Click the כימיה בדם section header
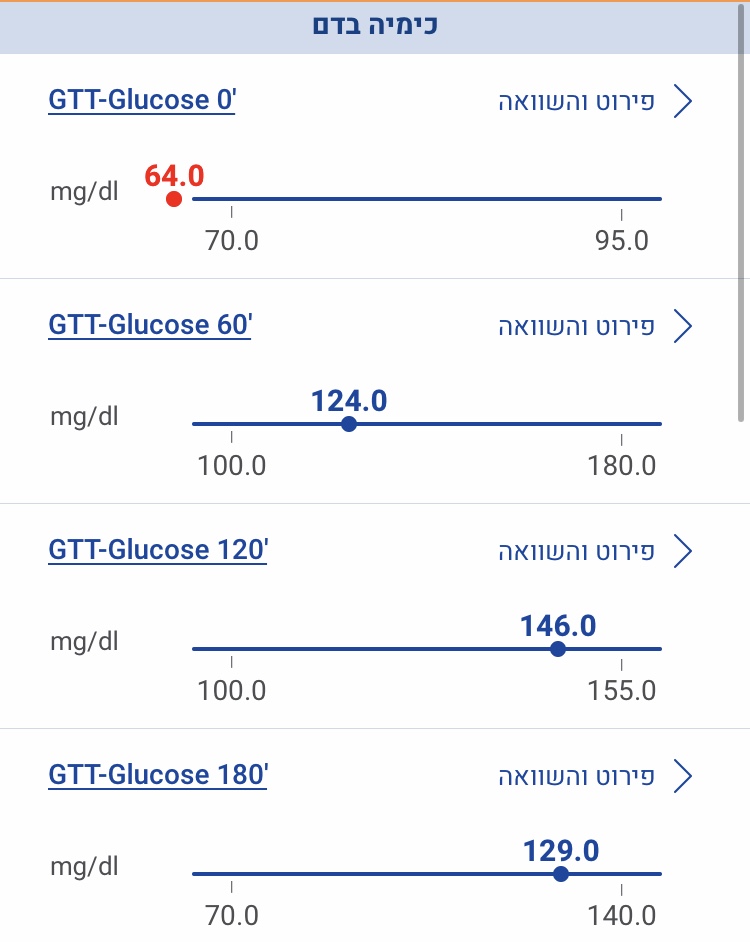Viewport: 750px width, 942px height. (374, 26)
